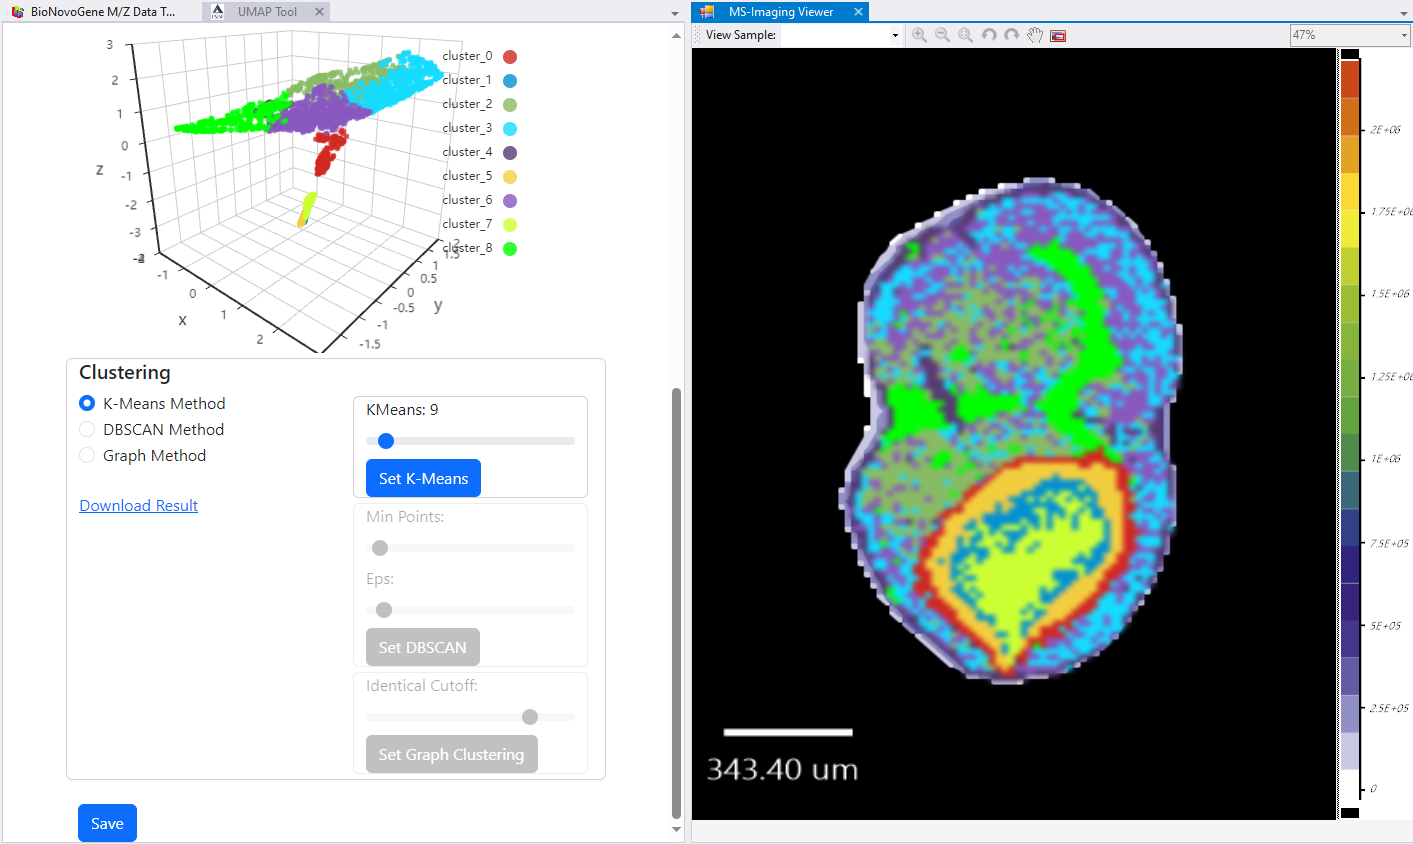1413x844 pixels.
Task: Switch to the UMAP Tool tab
Action: click(x=266, y=12)
